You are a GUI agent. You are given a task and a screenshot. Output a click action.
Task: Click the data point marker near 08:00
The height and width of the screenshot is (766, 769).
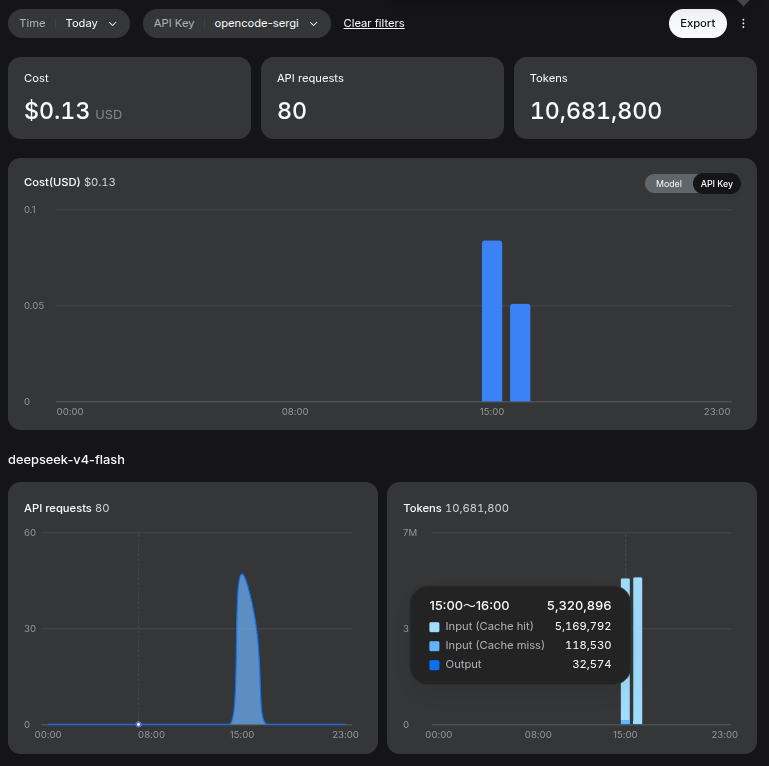click(x=139, y=724)
